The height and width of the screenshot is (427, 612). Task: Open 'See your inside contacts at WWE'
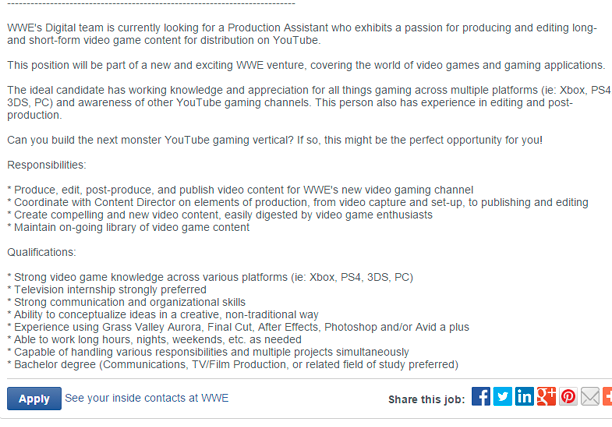(x=146, y=398)
